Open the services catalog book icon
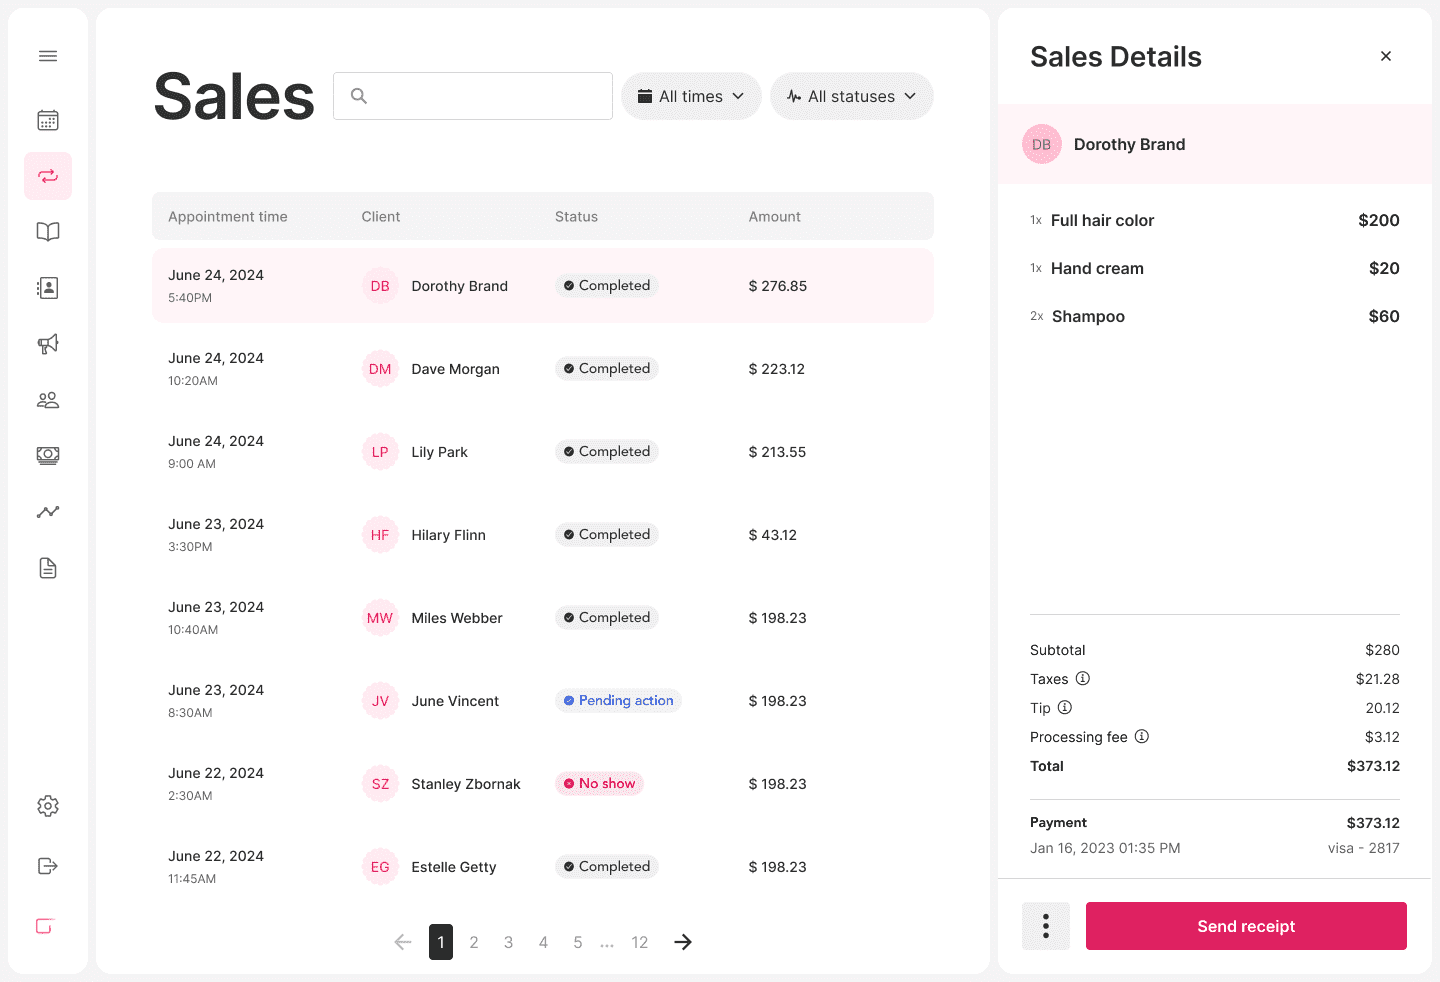 click(47, 231)
